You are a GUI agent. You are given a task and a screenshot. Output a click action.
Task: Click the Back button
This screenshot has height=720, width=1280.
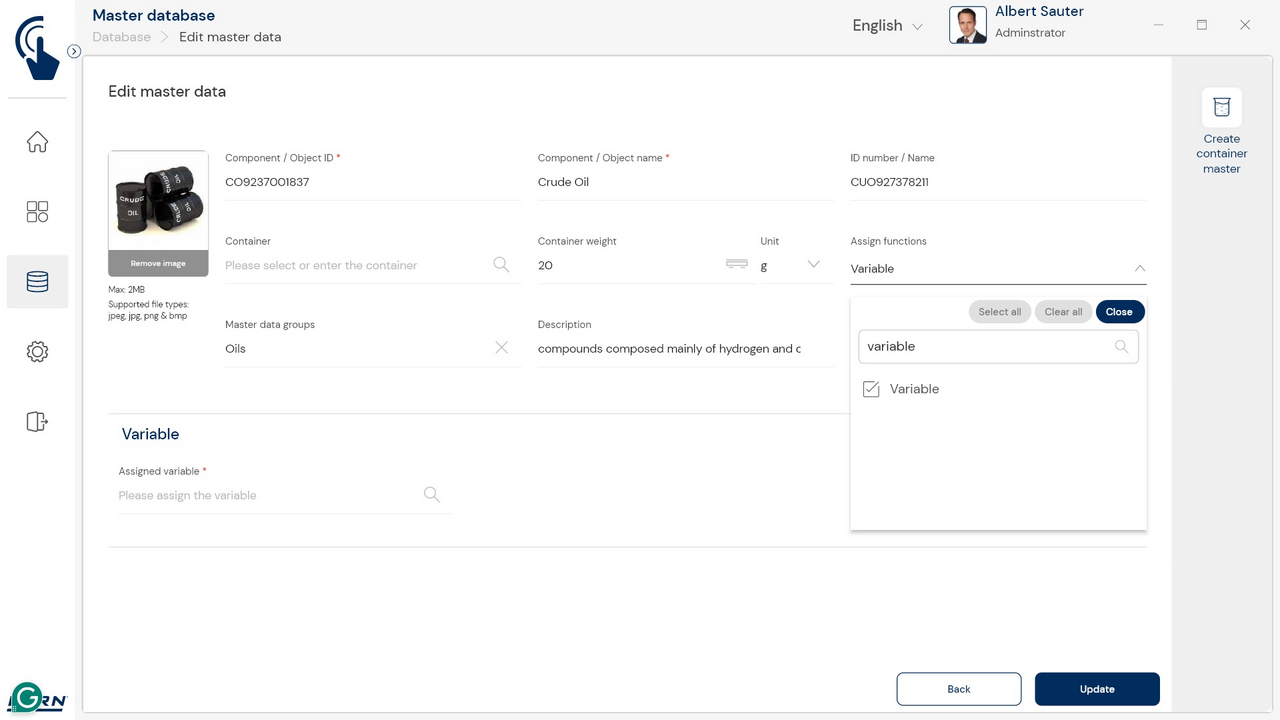point(958,689)
